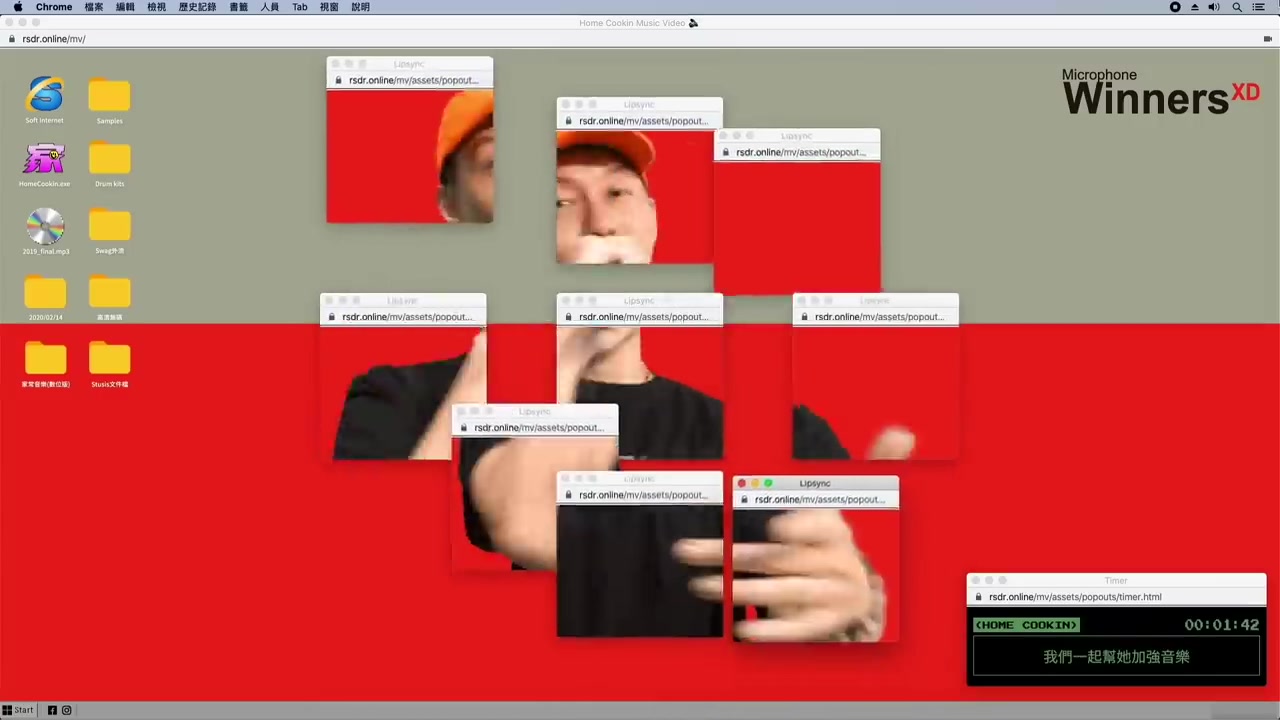The width and height of the screenshot is (1280, 720).
Task: Open the 說明 menu
Action: (361, 7)
